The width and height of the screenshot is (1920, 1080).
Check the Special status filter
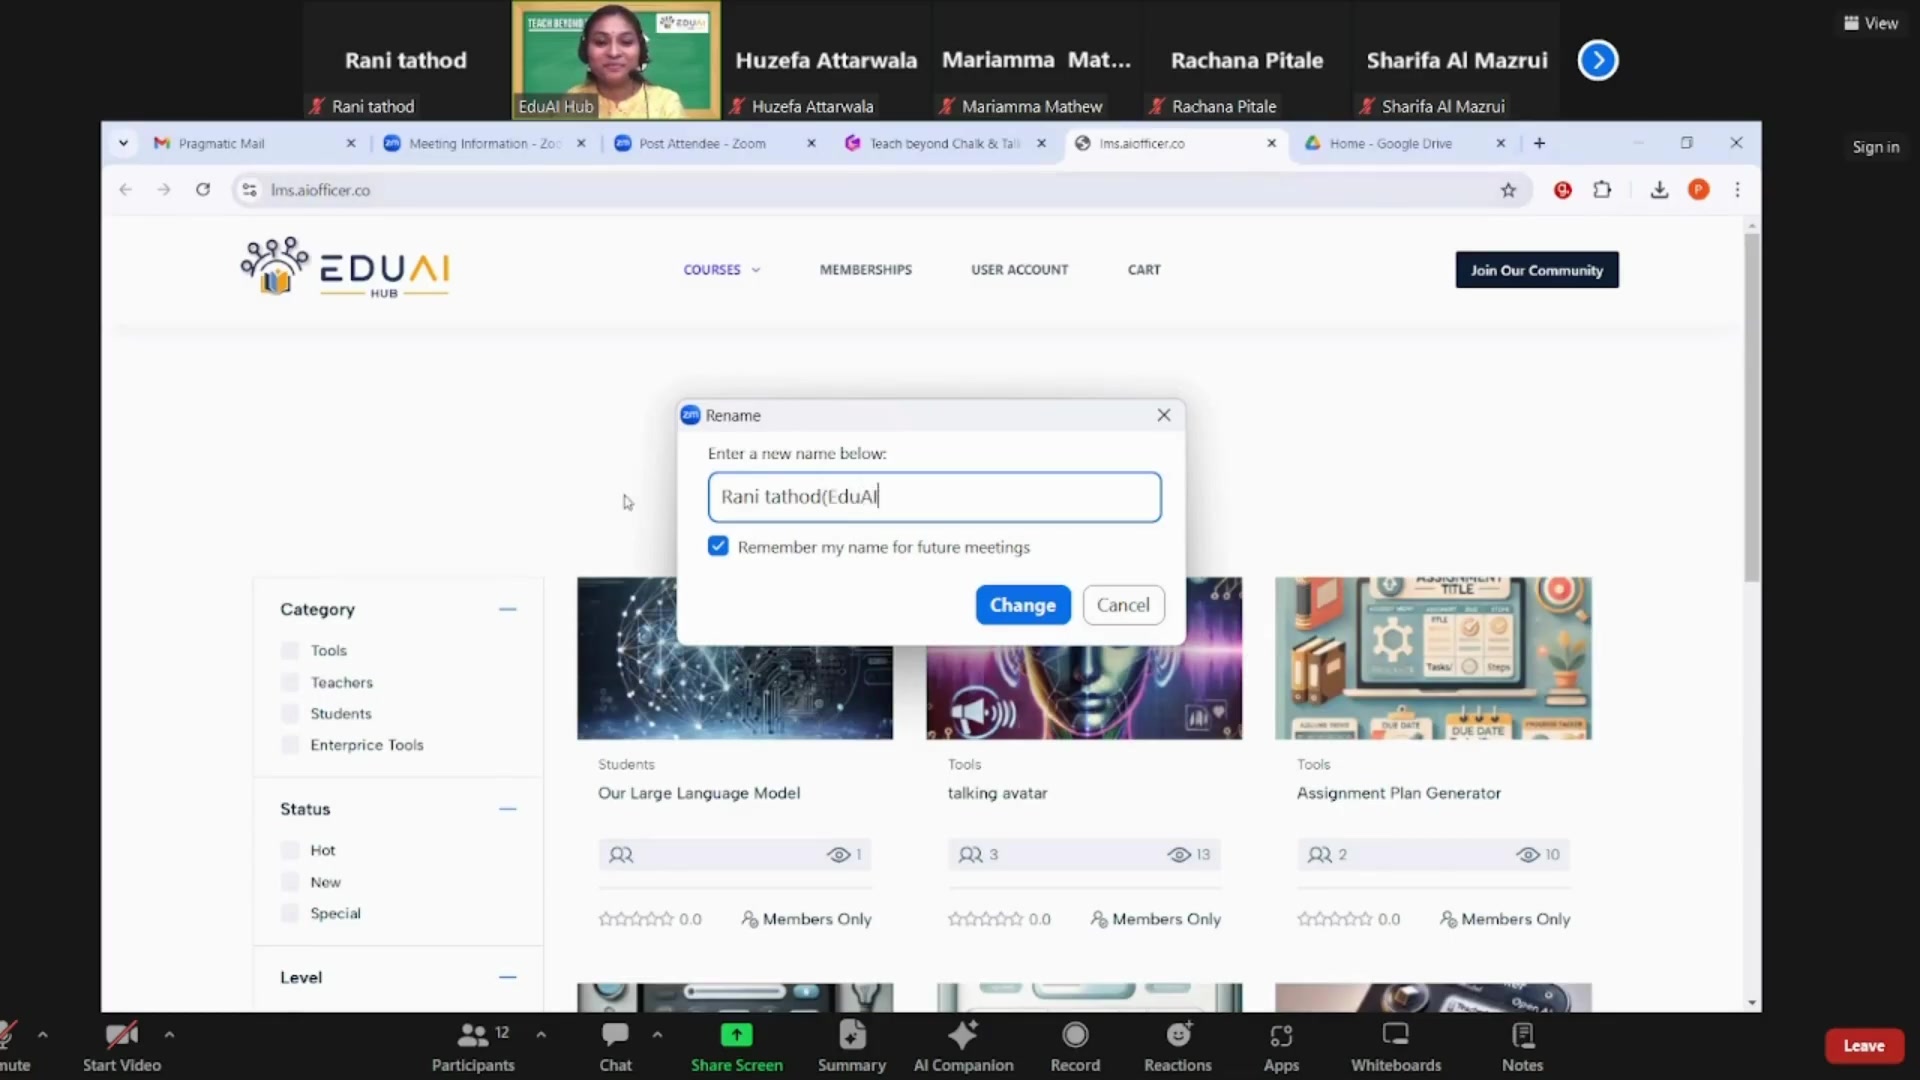[x=290, y=913]
